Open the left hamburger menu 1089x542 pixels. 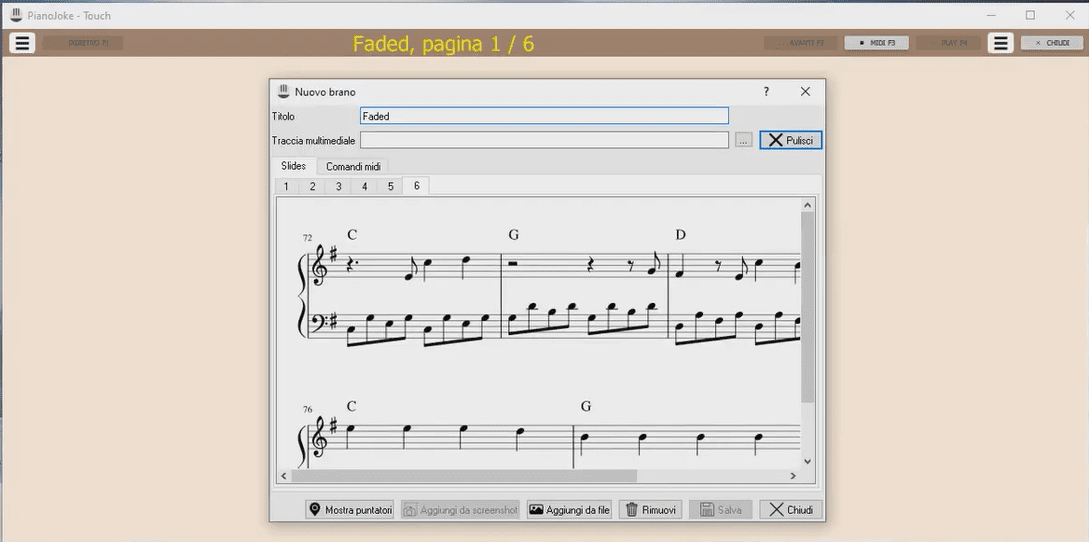pos(22,43)
